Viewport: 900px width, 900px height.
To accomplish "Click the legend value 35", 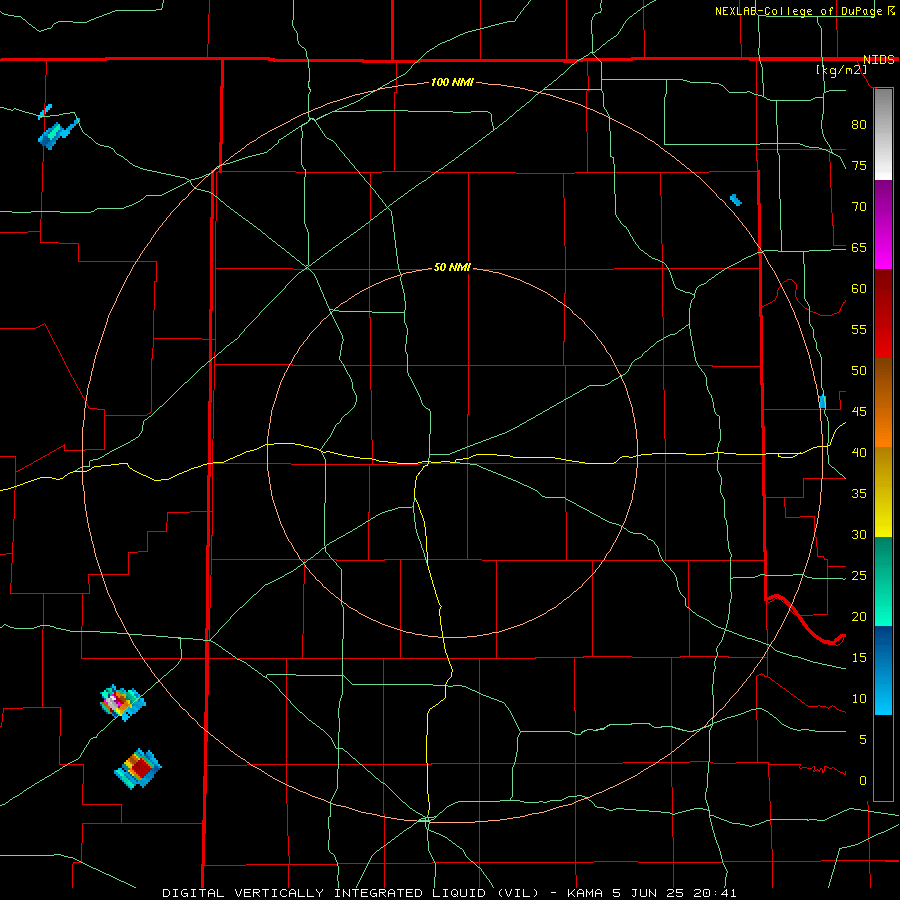I will [859, 494].
